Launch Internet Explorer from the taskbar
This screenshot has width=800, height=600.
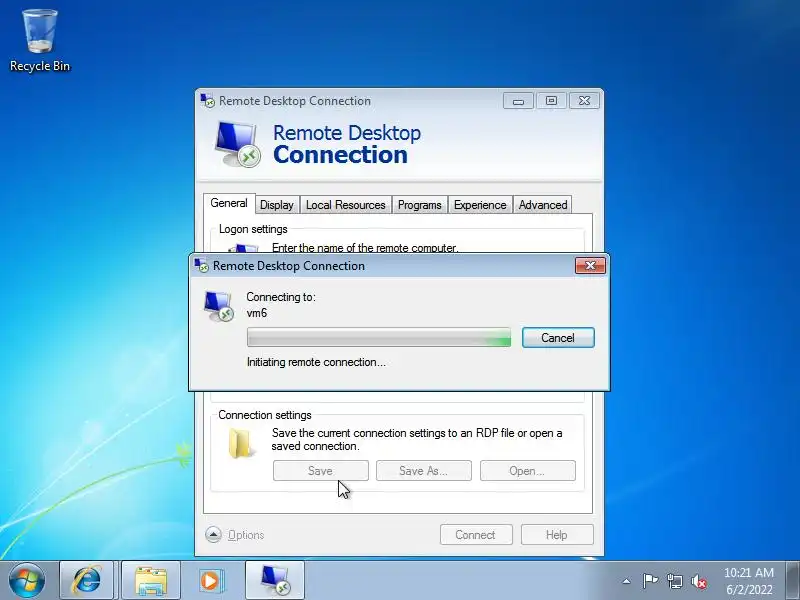click(x=86, y=580)
